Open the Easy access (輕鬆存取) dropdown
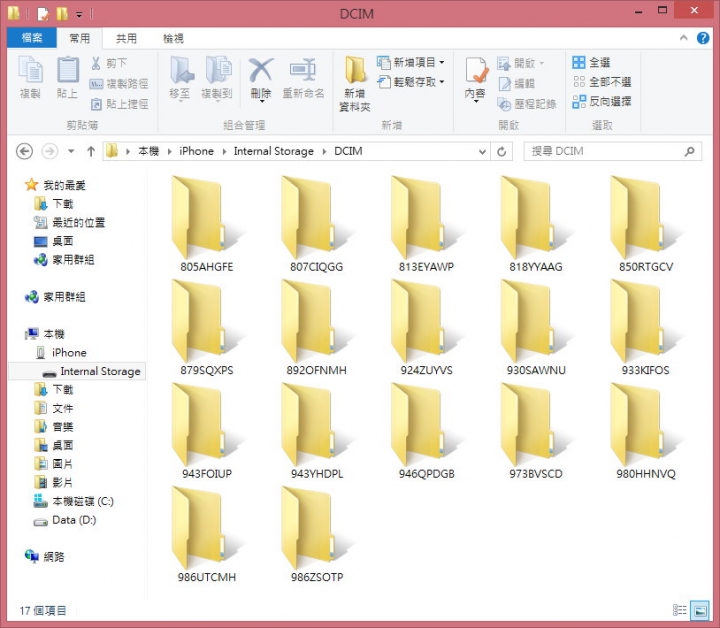Image resolution: width=720 pixels, height=628 pixels. (411, 82)
